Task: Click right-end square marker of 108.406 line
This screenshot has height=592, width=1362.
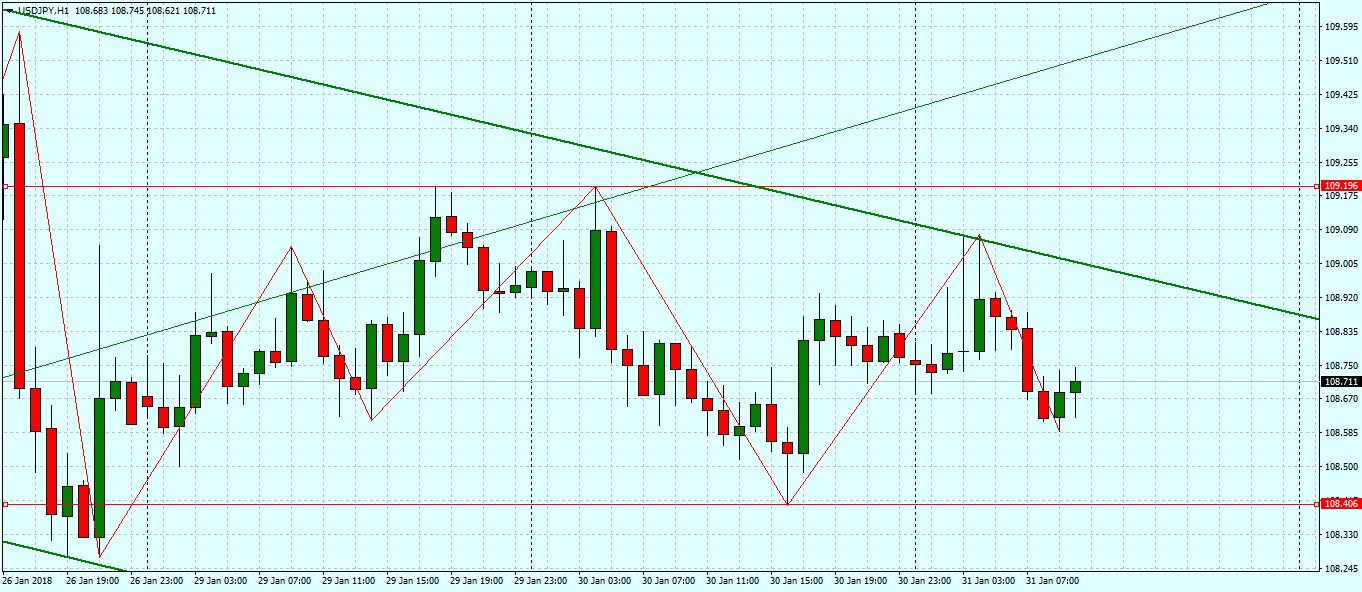Action: (x=1315, y=504)
